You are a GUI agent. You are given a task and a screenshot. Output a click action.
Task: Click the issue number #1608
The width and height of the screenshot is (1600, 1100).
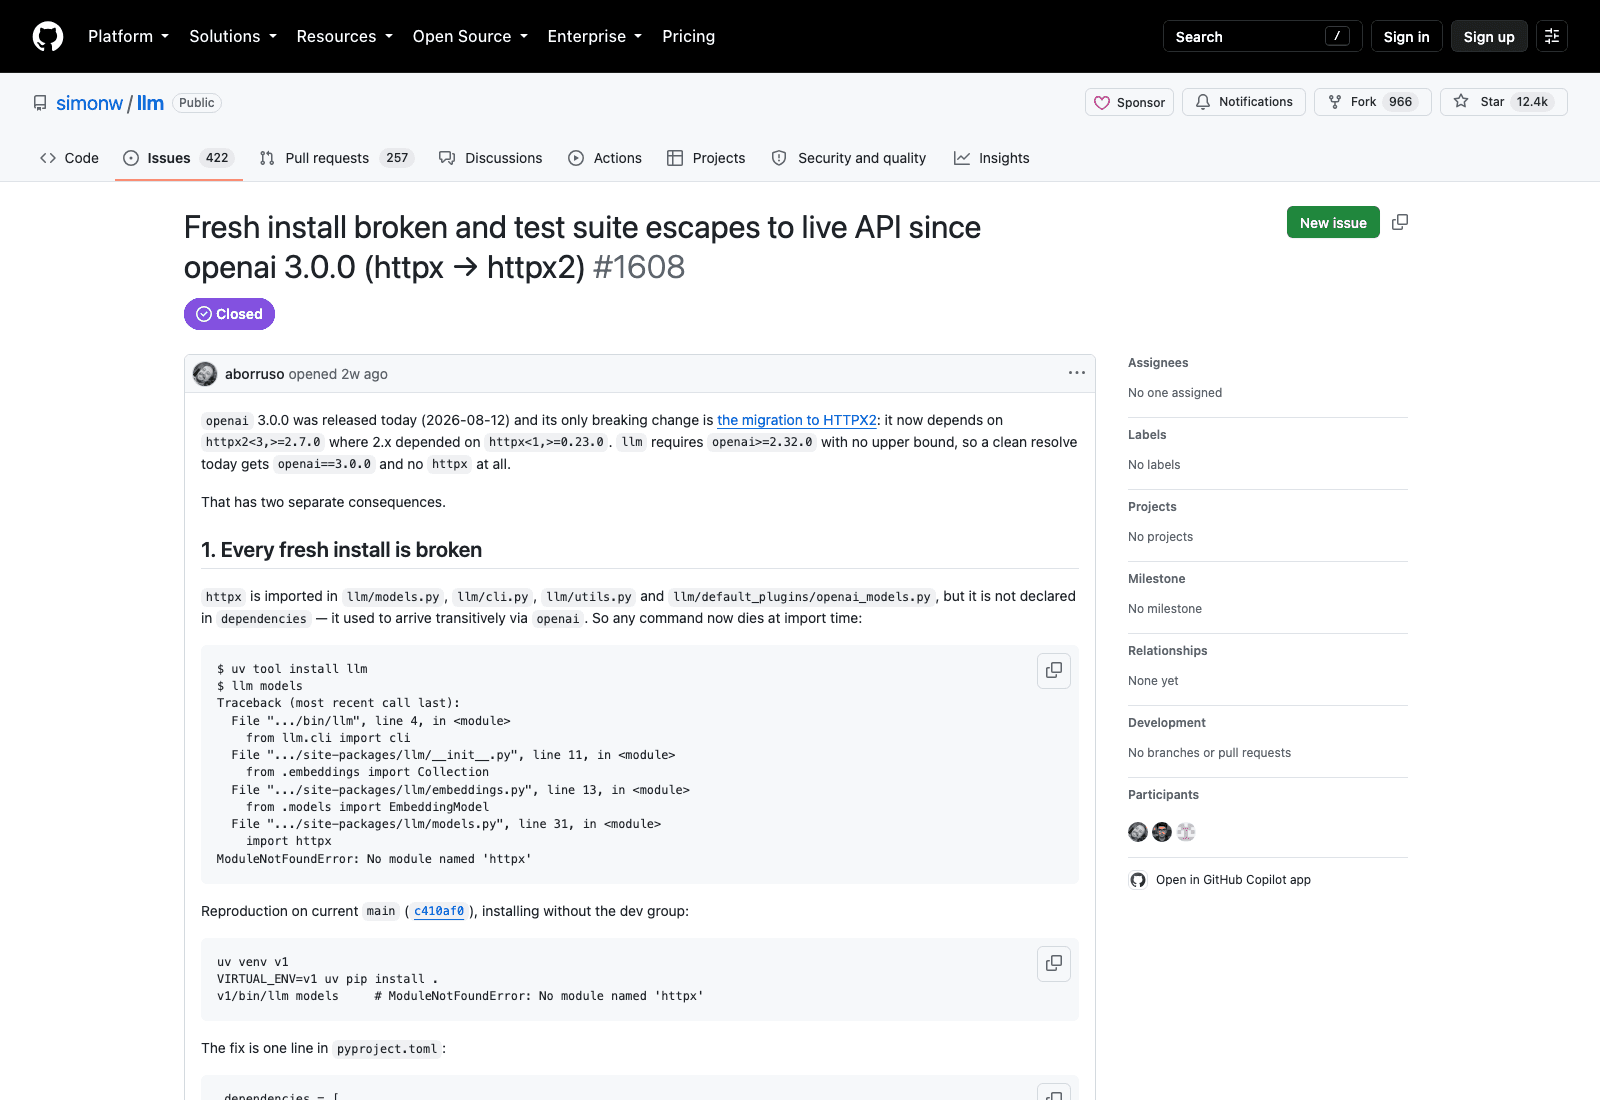coord(639,267)
